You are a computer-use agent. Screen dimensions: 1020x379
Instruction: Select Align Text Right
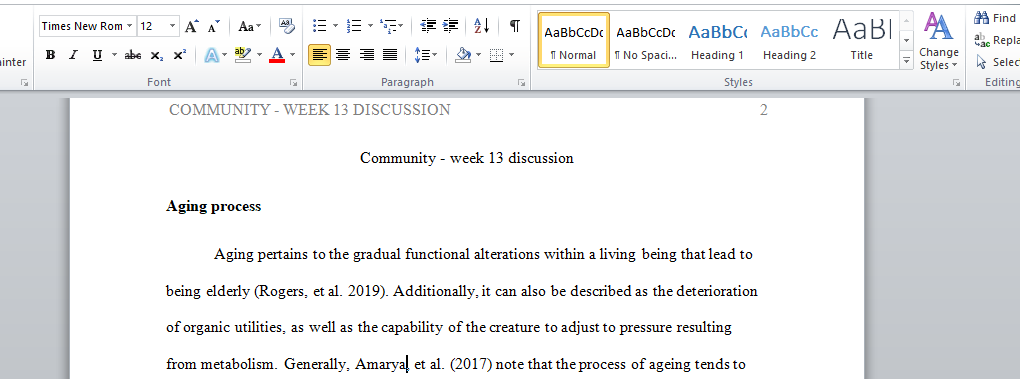[x=366, y=55]
